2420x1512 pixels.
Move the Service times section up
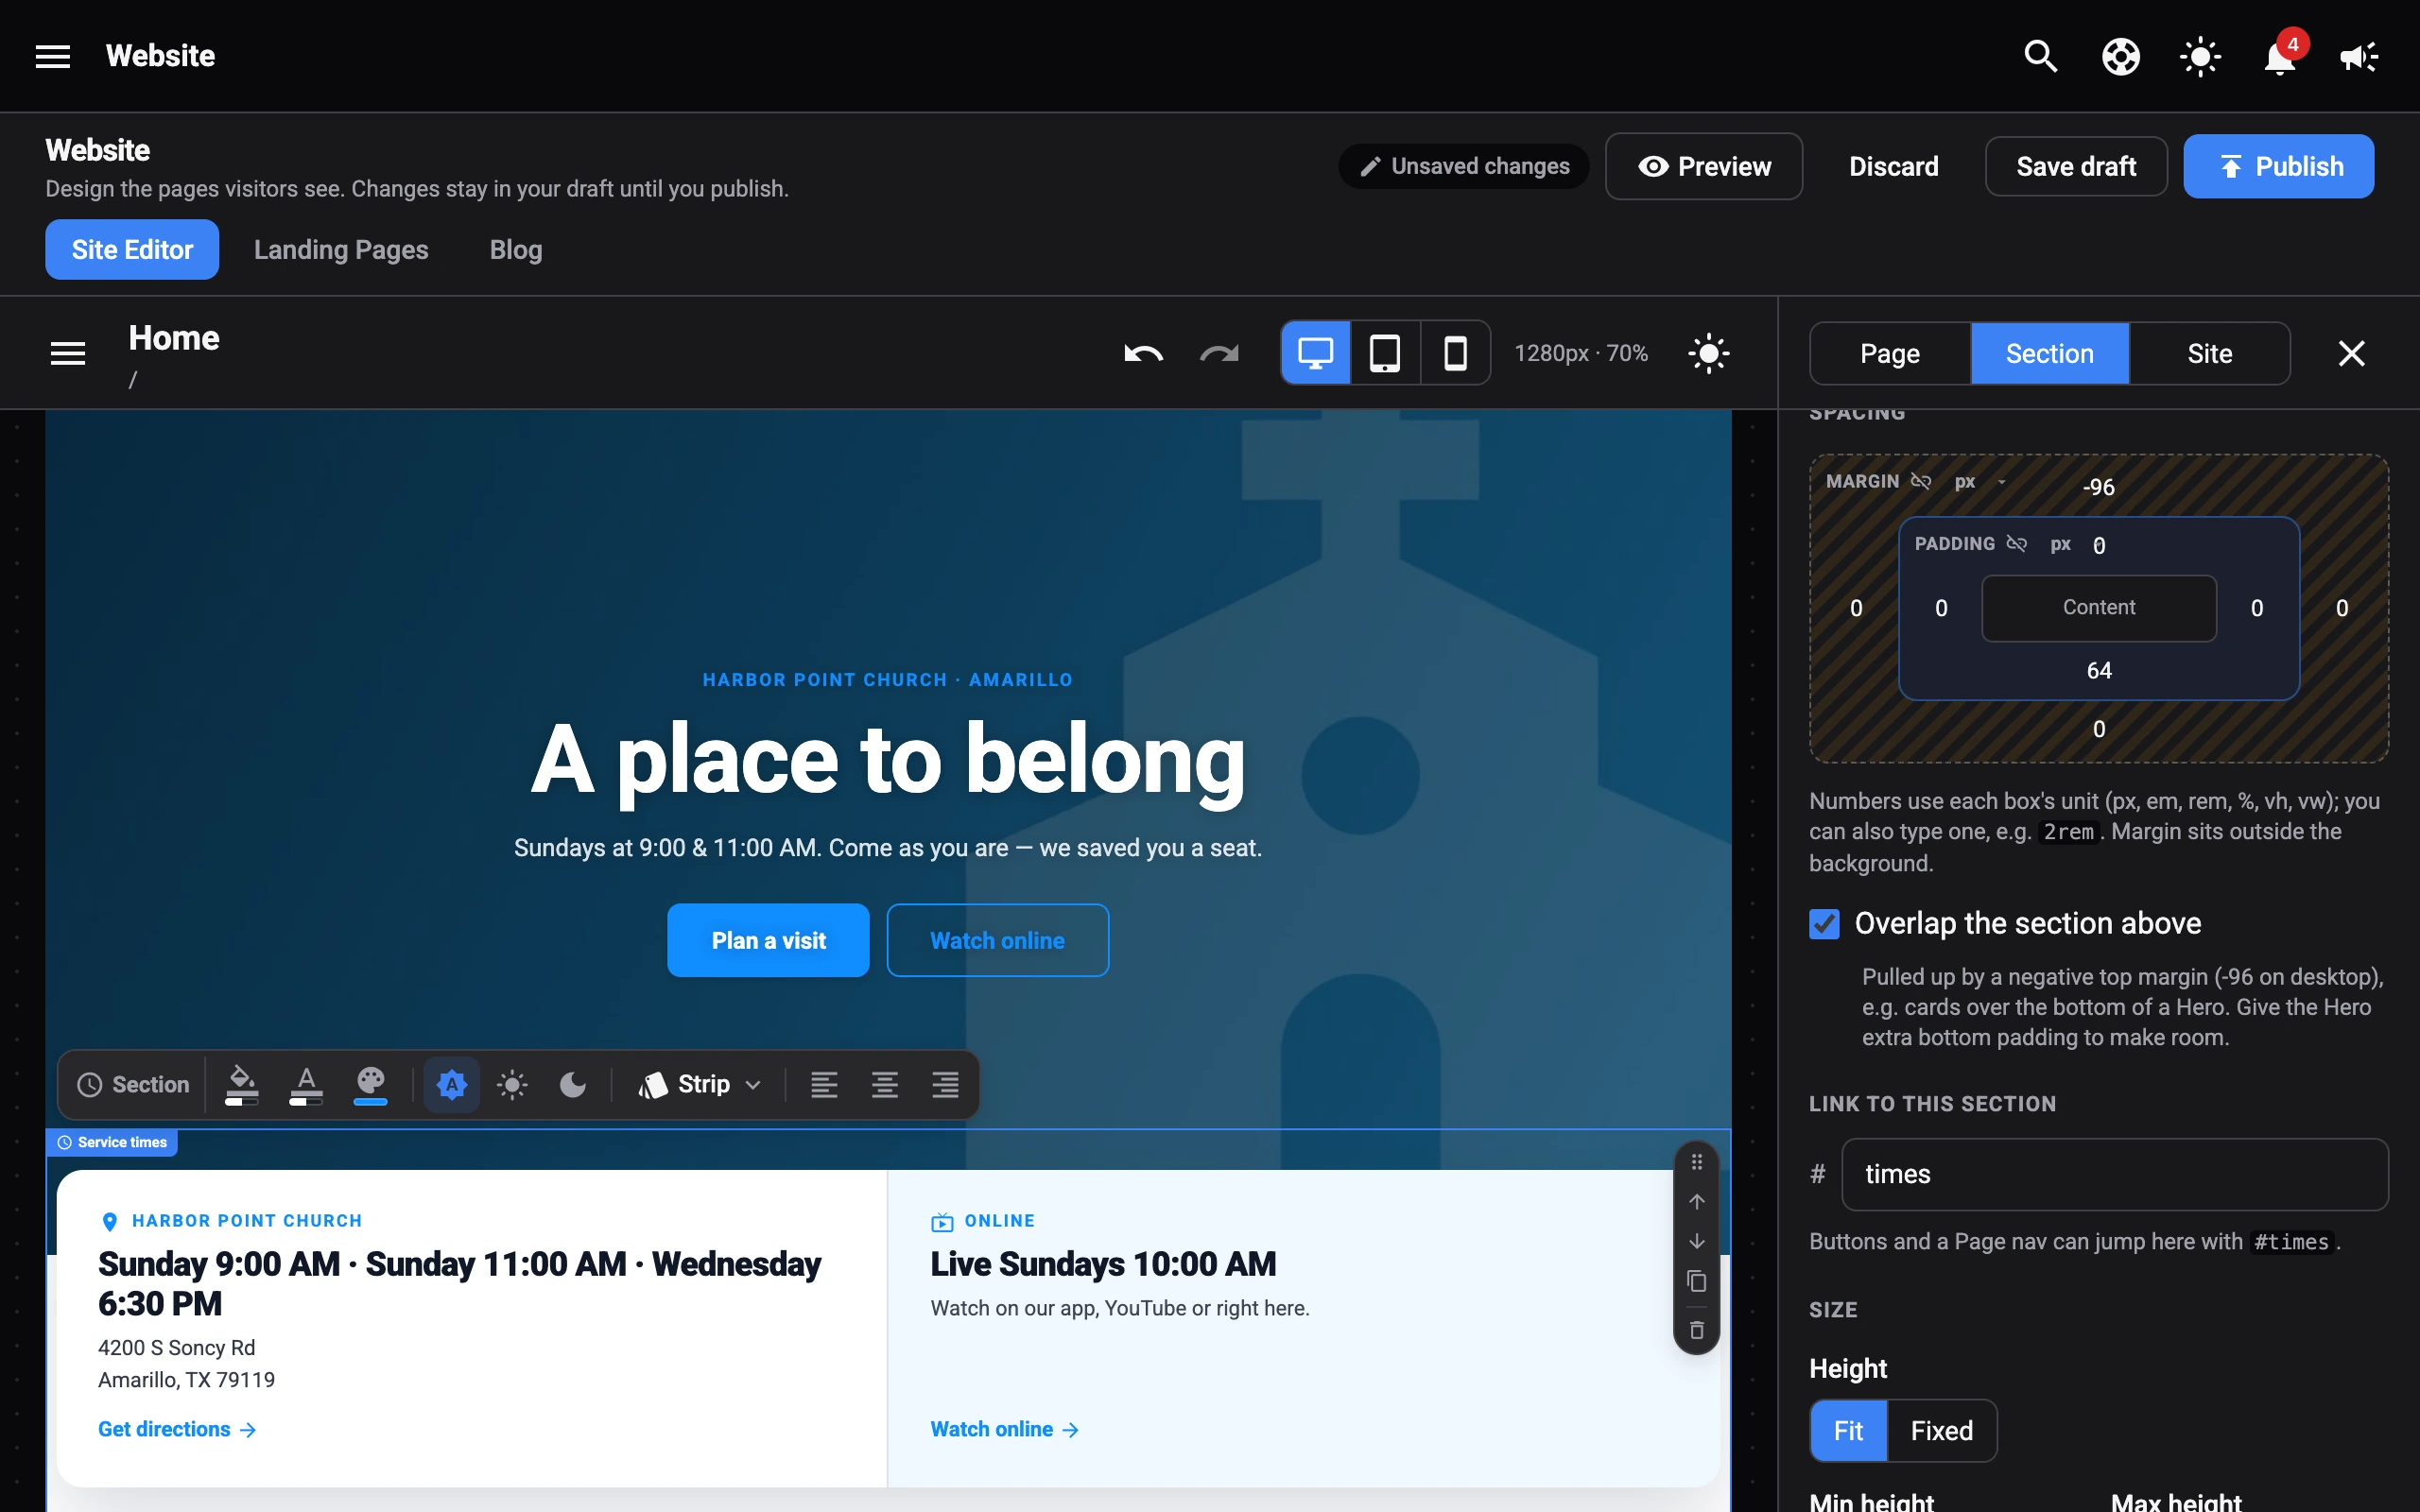click(x=1696, y=1201)
